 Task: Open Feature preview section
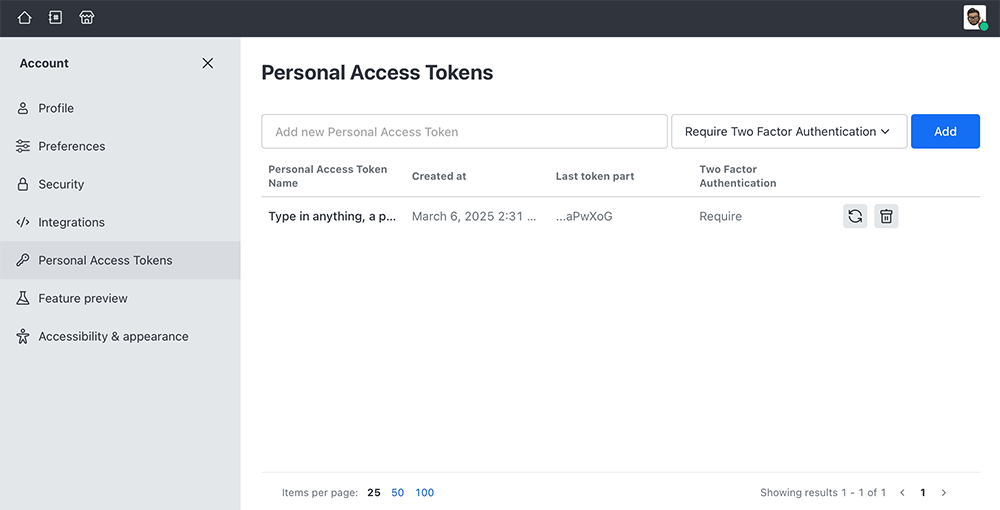(120, 298)
